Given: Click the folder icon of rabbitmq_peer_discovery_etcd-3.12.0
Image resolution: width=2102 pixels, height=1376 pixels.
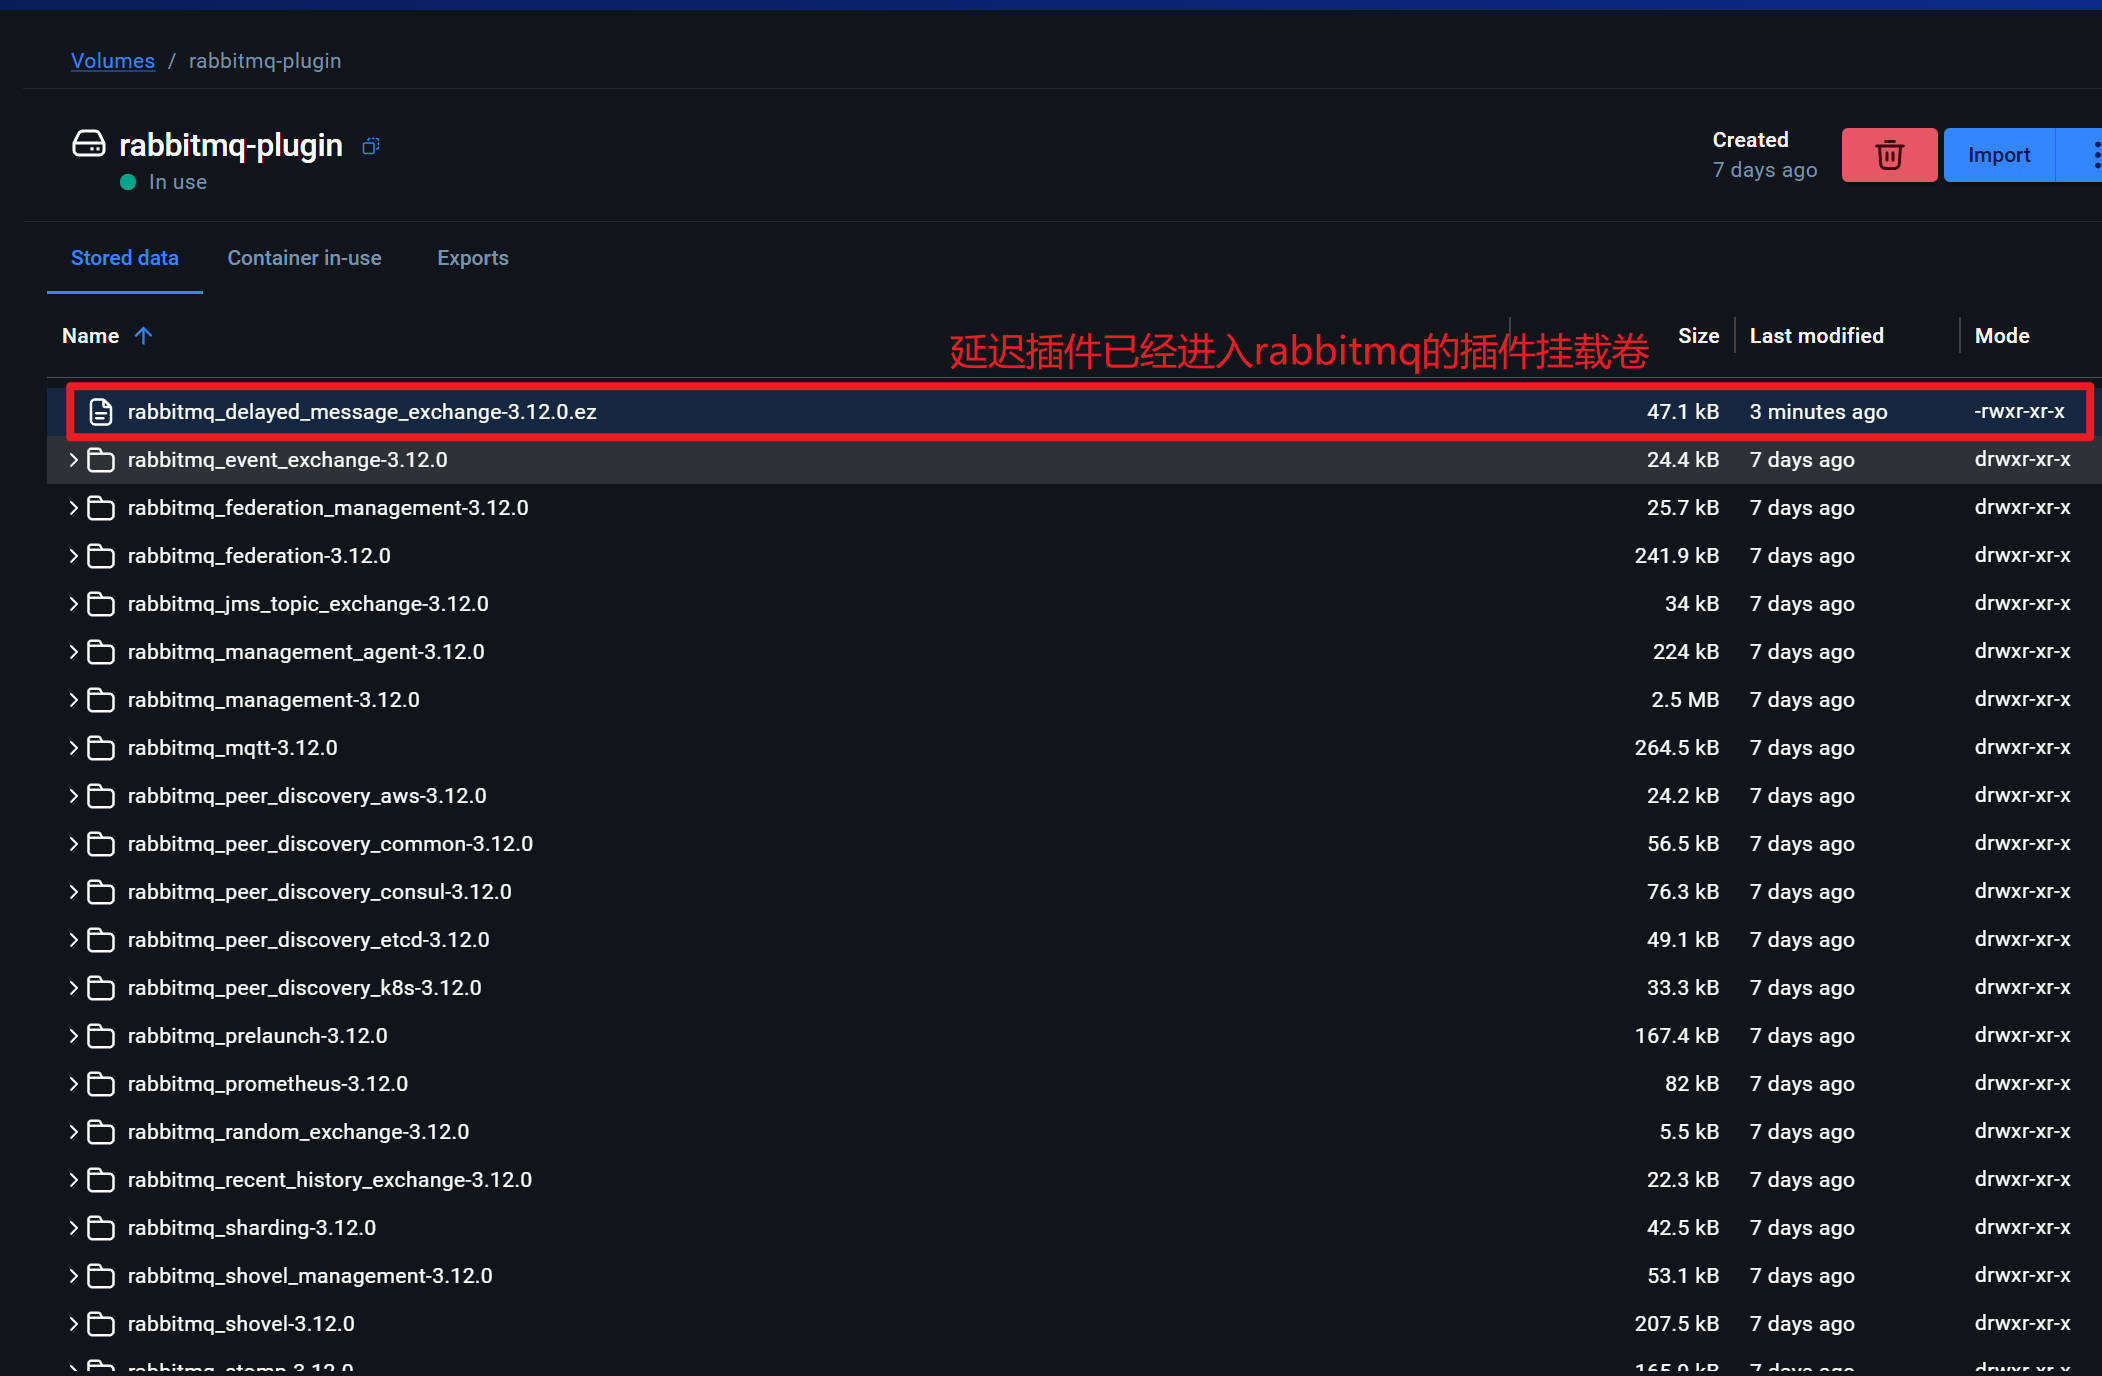Looking at the screenshot, I should pyautogui.click(x=101, y=940).
